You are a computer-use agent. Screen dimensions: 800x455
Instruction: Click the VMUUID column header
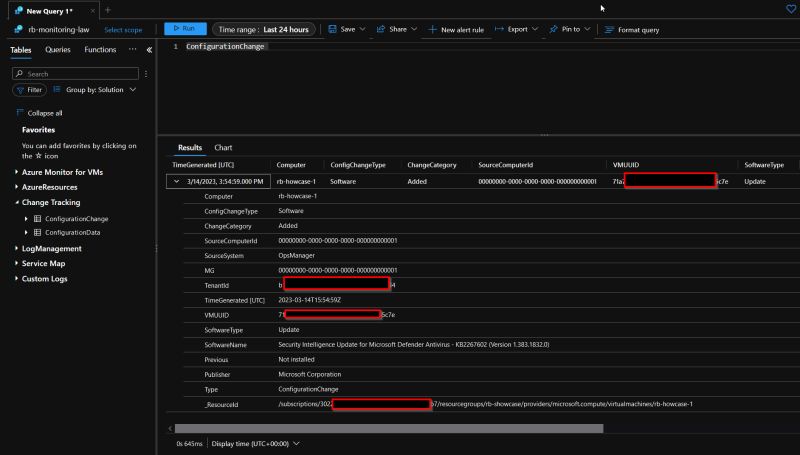[x=626, y=165]
